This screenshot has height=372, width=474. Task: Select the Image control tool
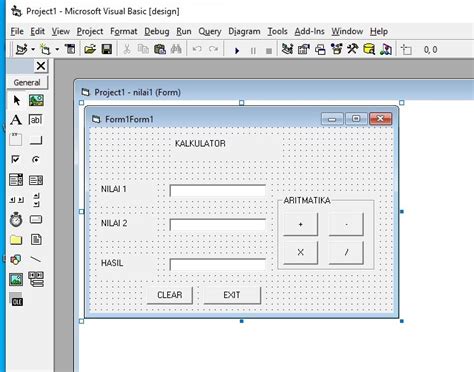pyautogui.click(x=16, y=279)
